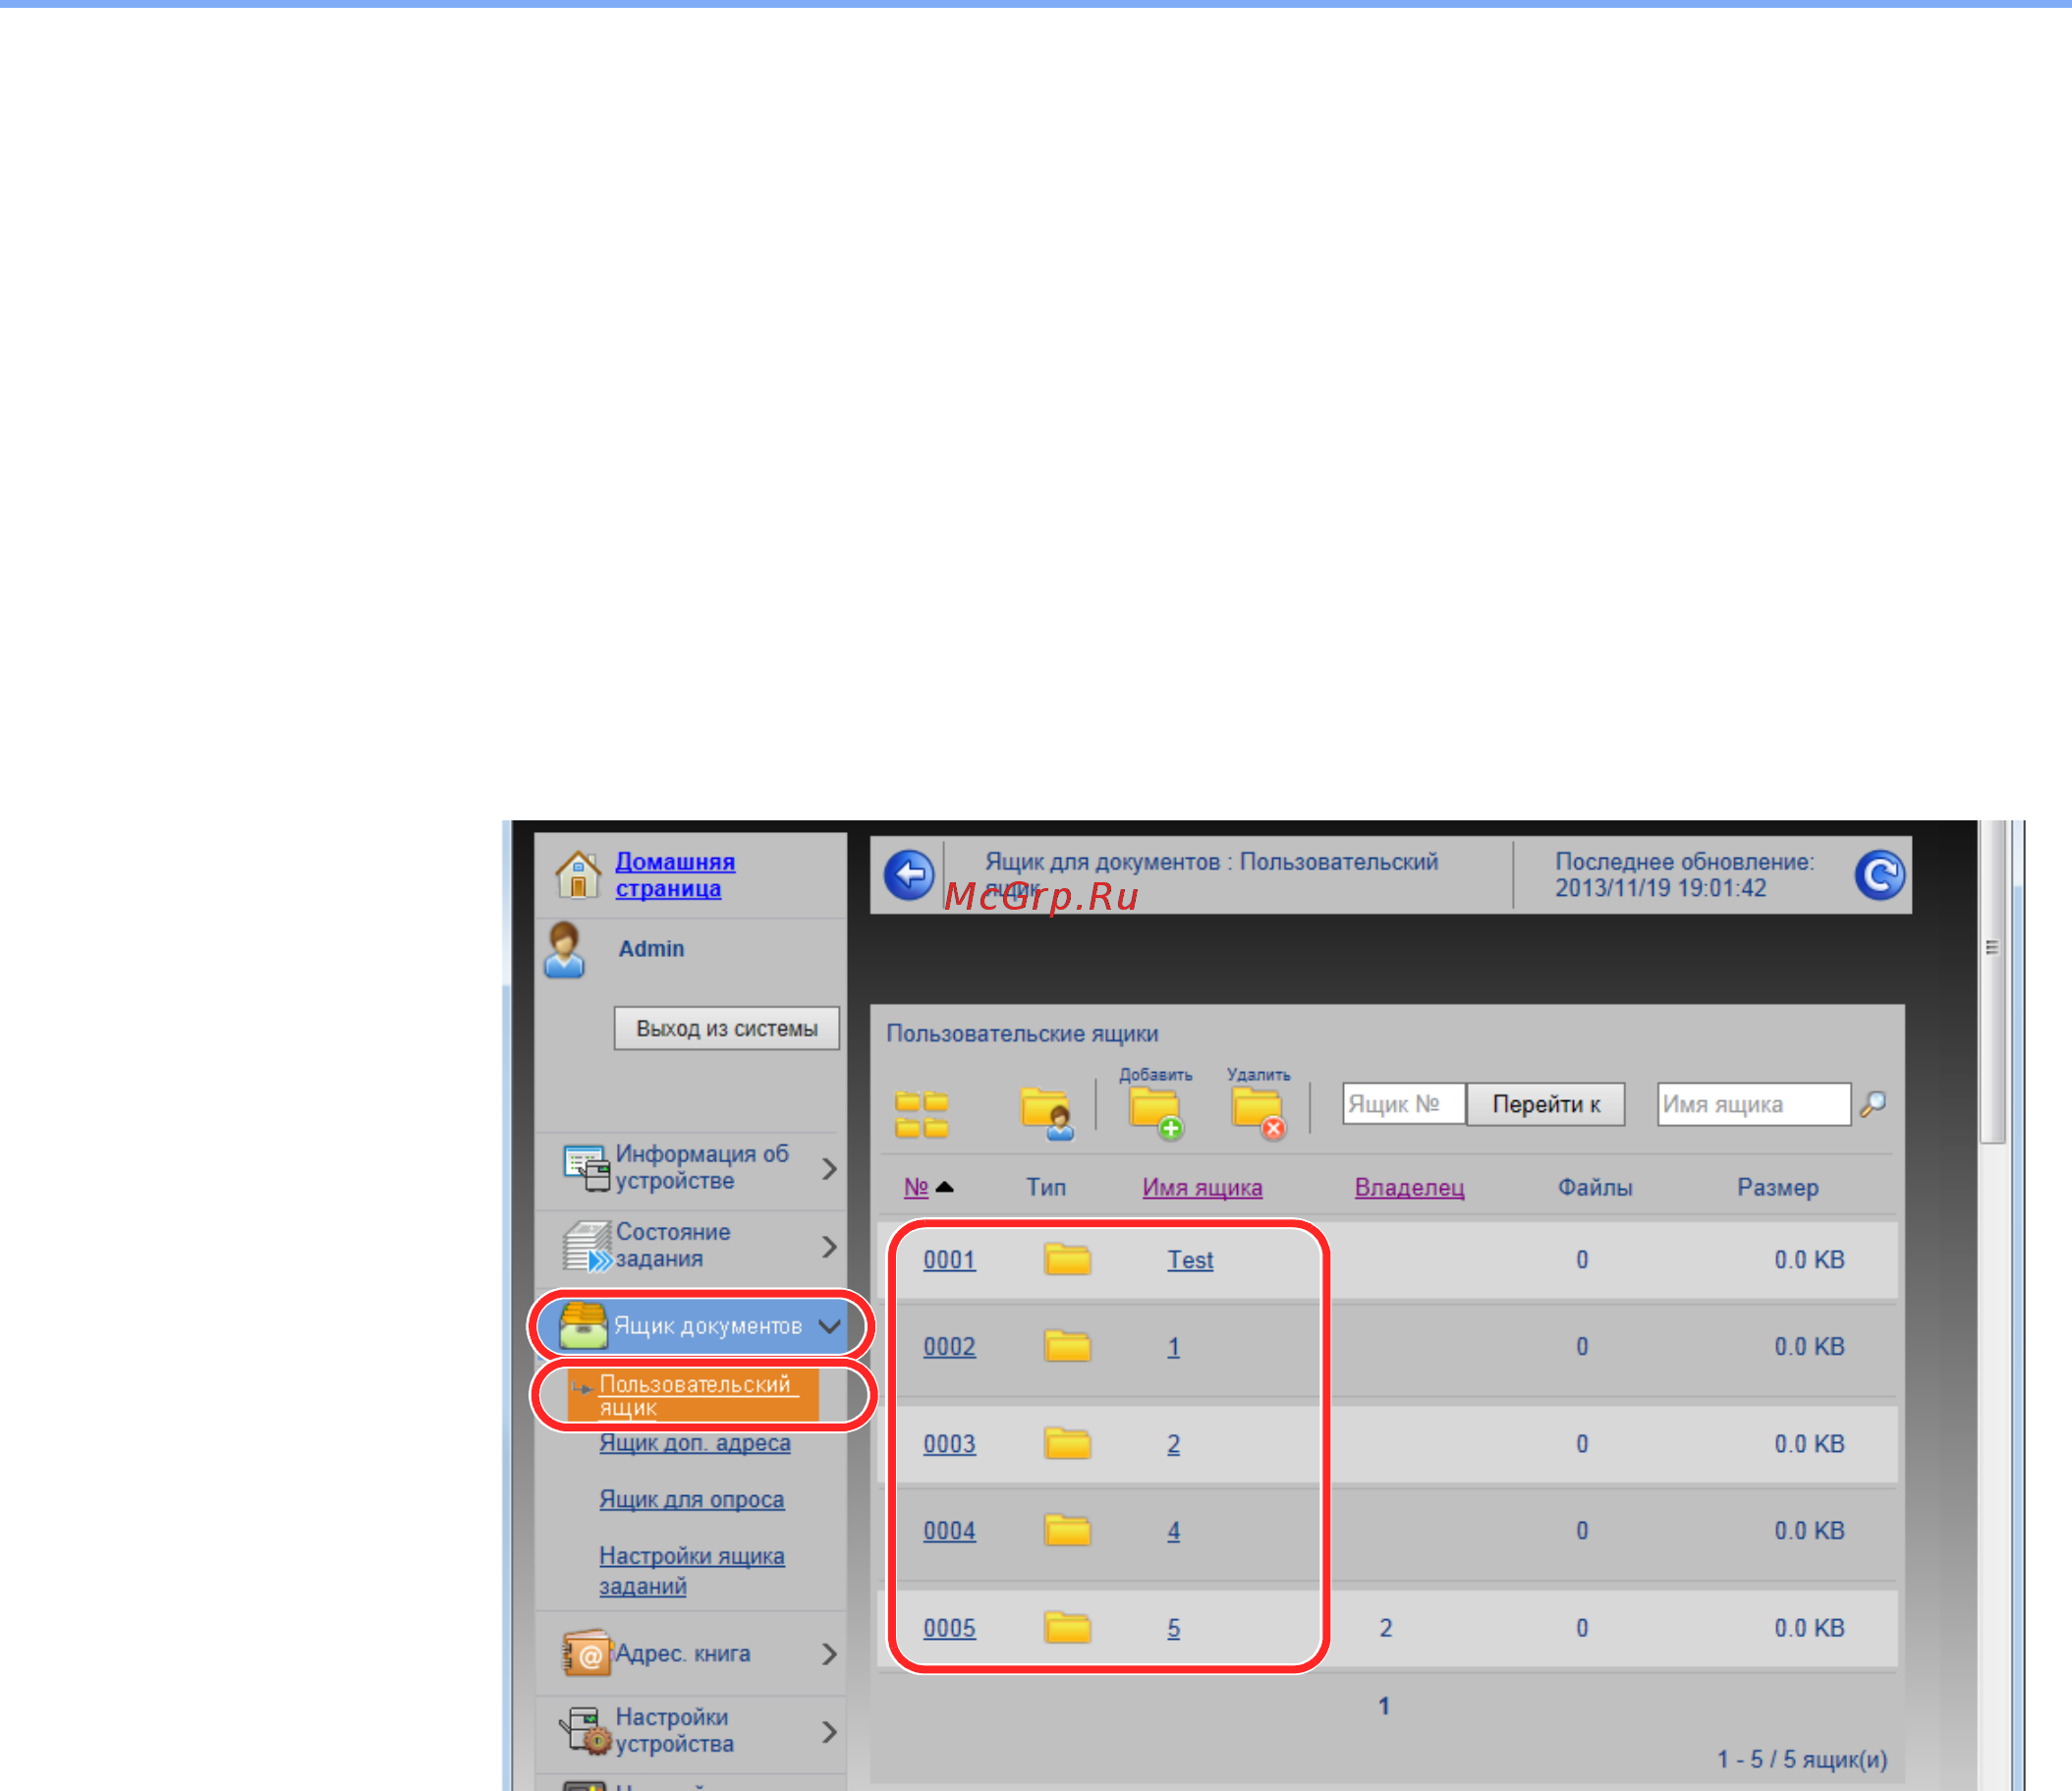Click folder icon in row 0001
The height and width of the screenshot is (1791, 2072).
point(1067,1259)
